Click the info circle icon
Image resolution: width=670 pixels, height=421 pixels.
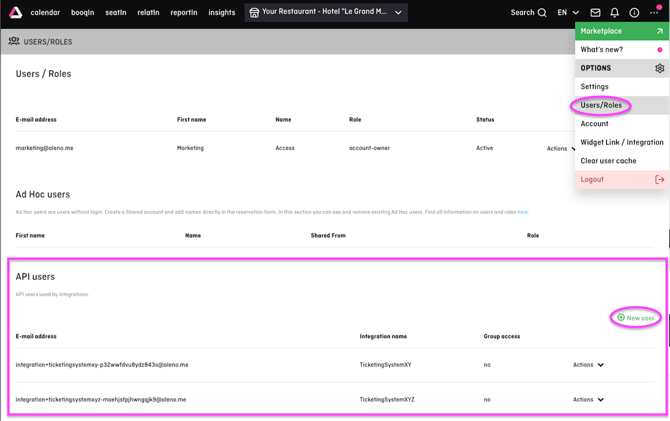point(634,12)
